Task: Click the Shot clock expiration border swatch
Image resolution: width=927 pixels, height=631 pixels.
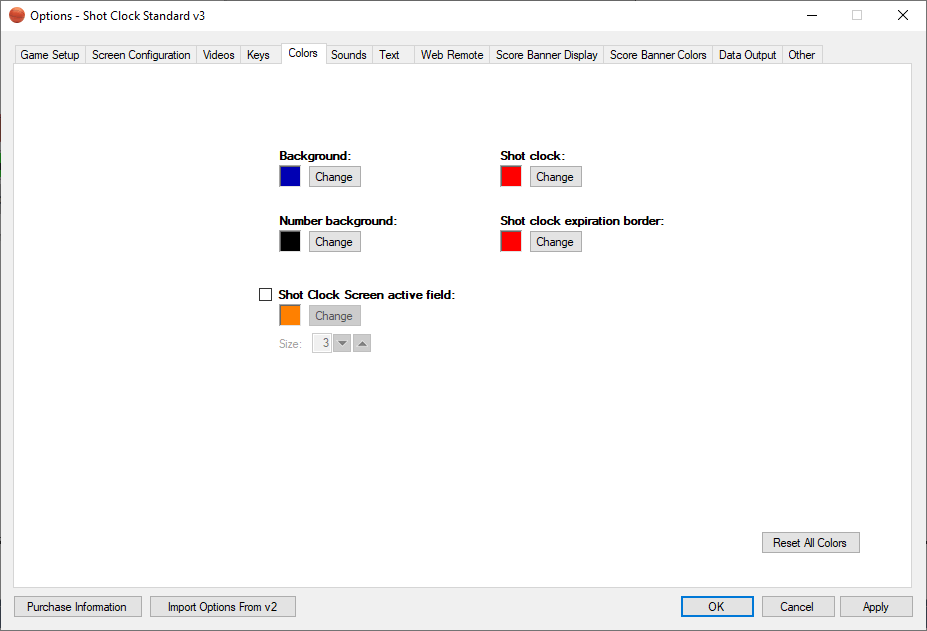Action: point(511,241)
